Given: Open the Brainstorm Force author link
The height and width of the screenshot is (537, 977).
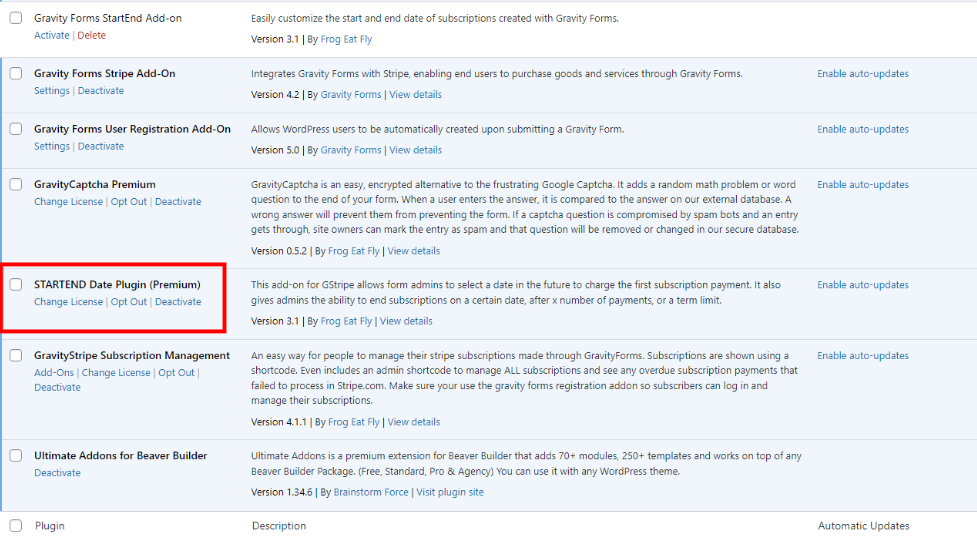Looking at the screenshot, I should point(371,492).
